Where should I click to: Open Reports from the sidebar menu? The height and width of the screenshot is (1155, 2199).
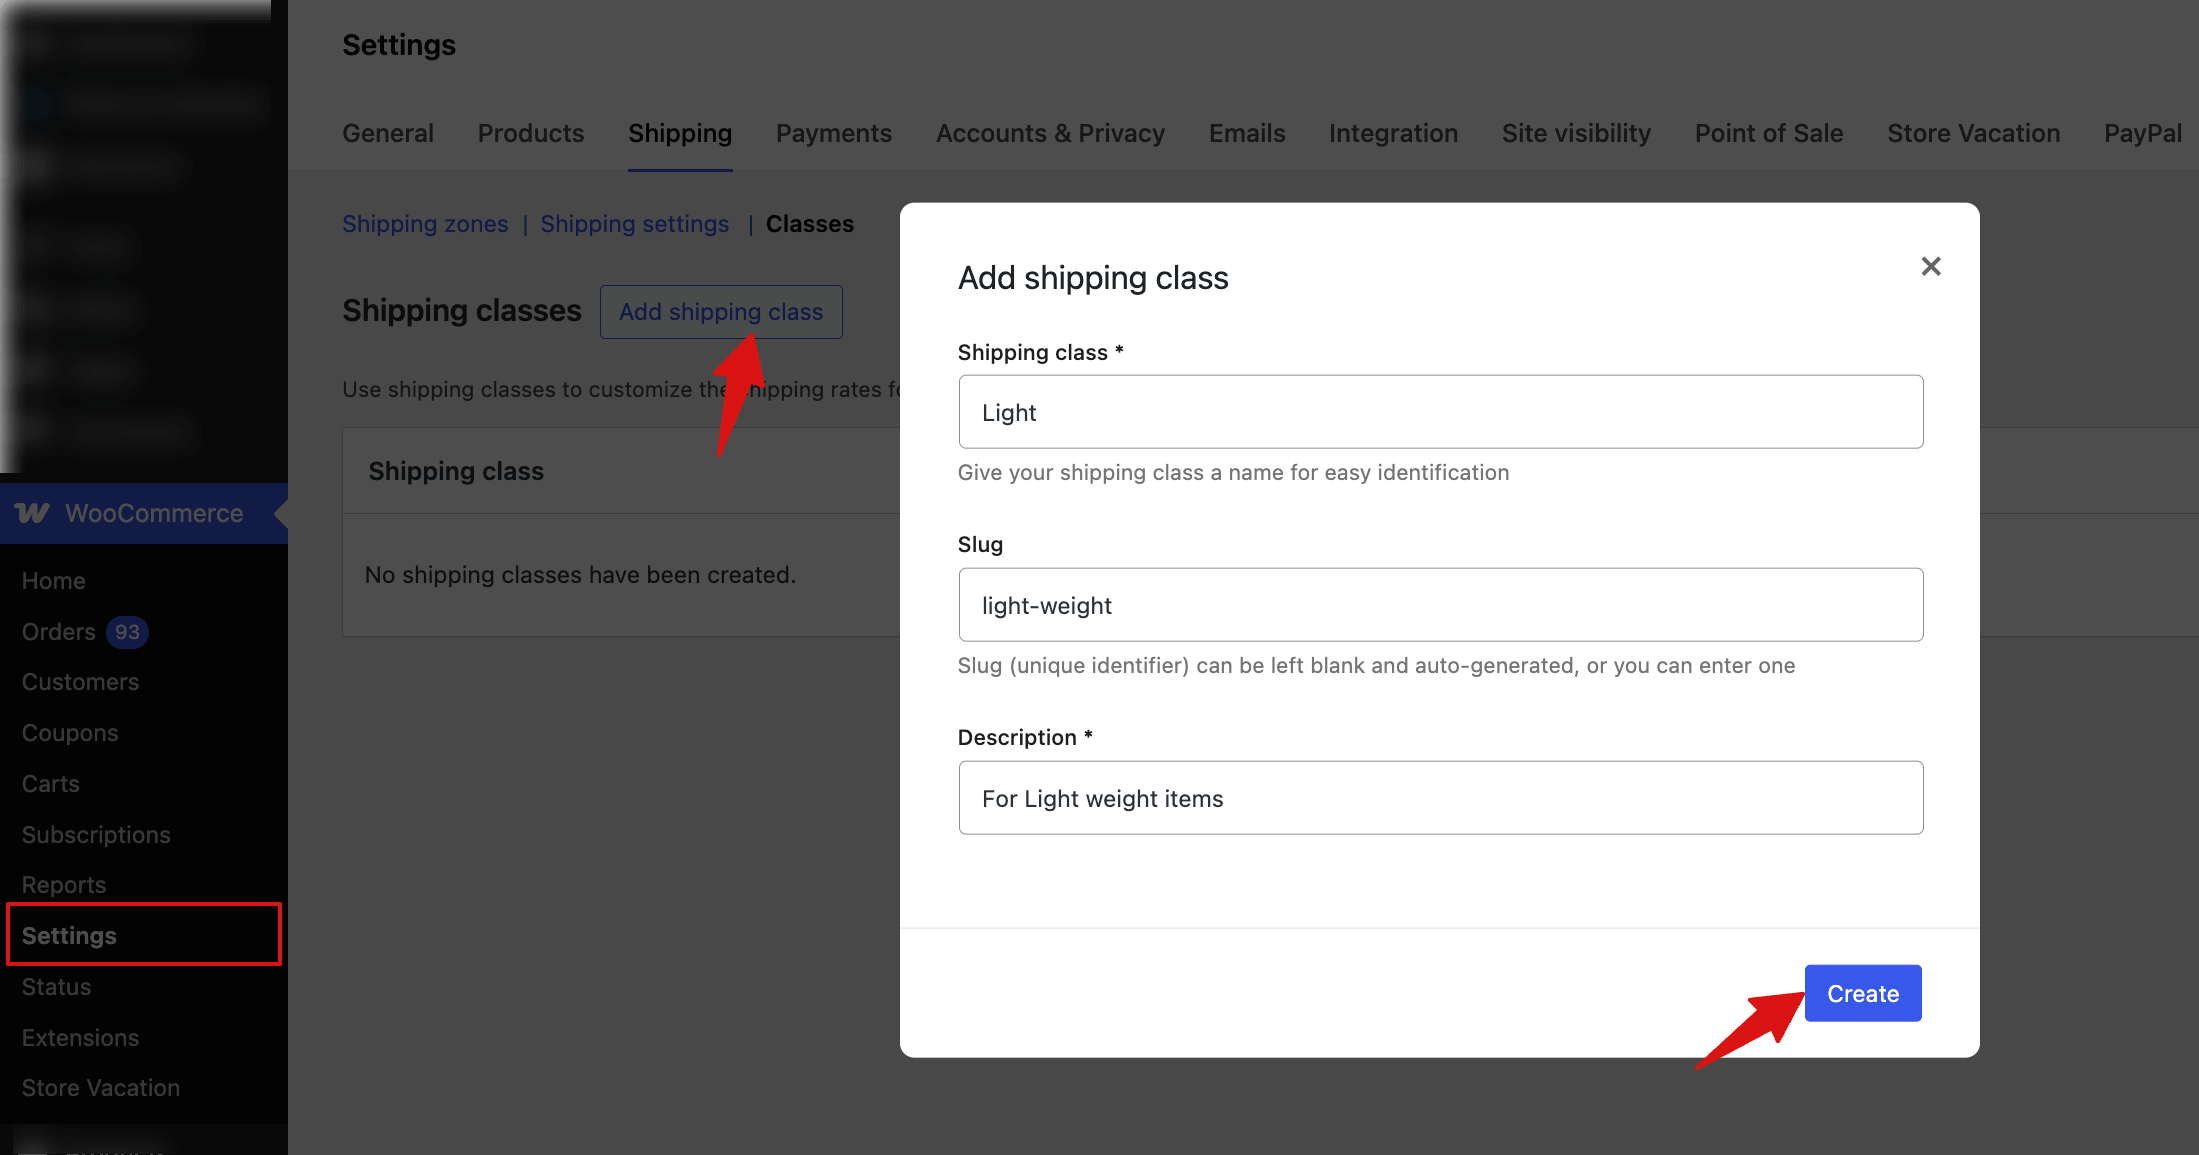63,884
